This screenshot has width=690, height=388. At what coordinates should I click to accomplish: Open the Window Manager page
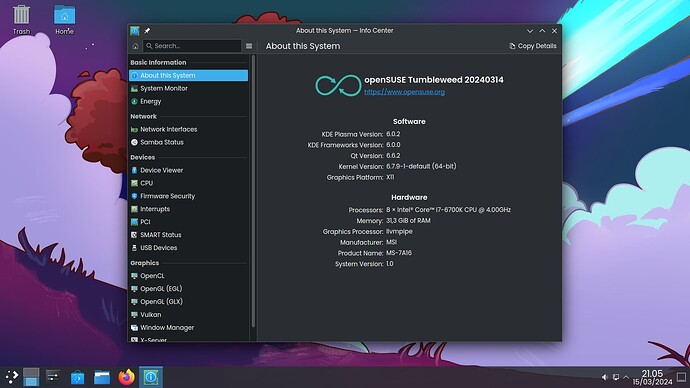click(188, 328)
